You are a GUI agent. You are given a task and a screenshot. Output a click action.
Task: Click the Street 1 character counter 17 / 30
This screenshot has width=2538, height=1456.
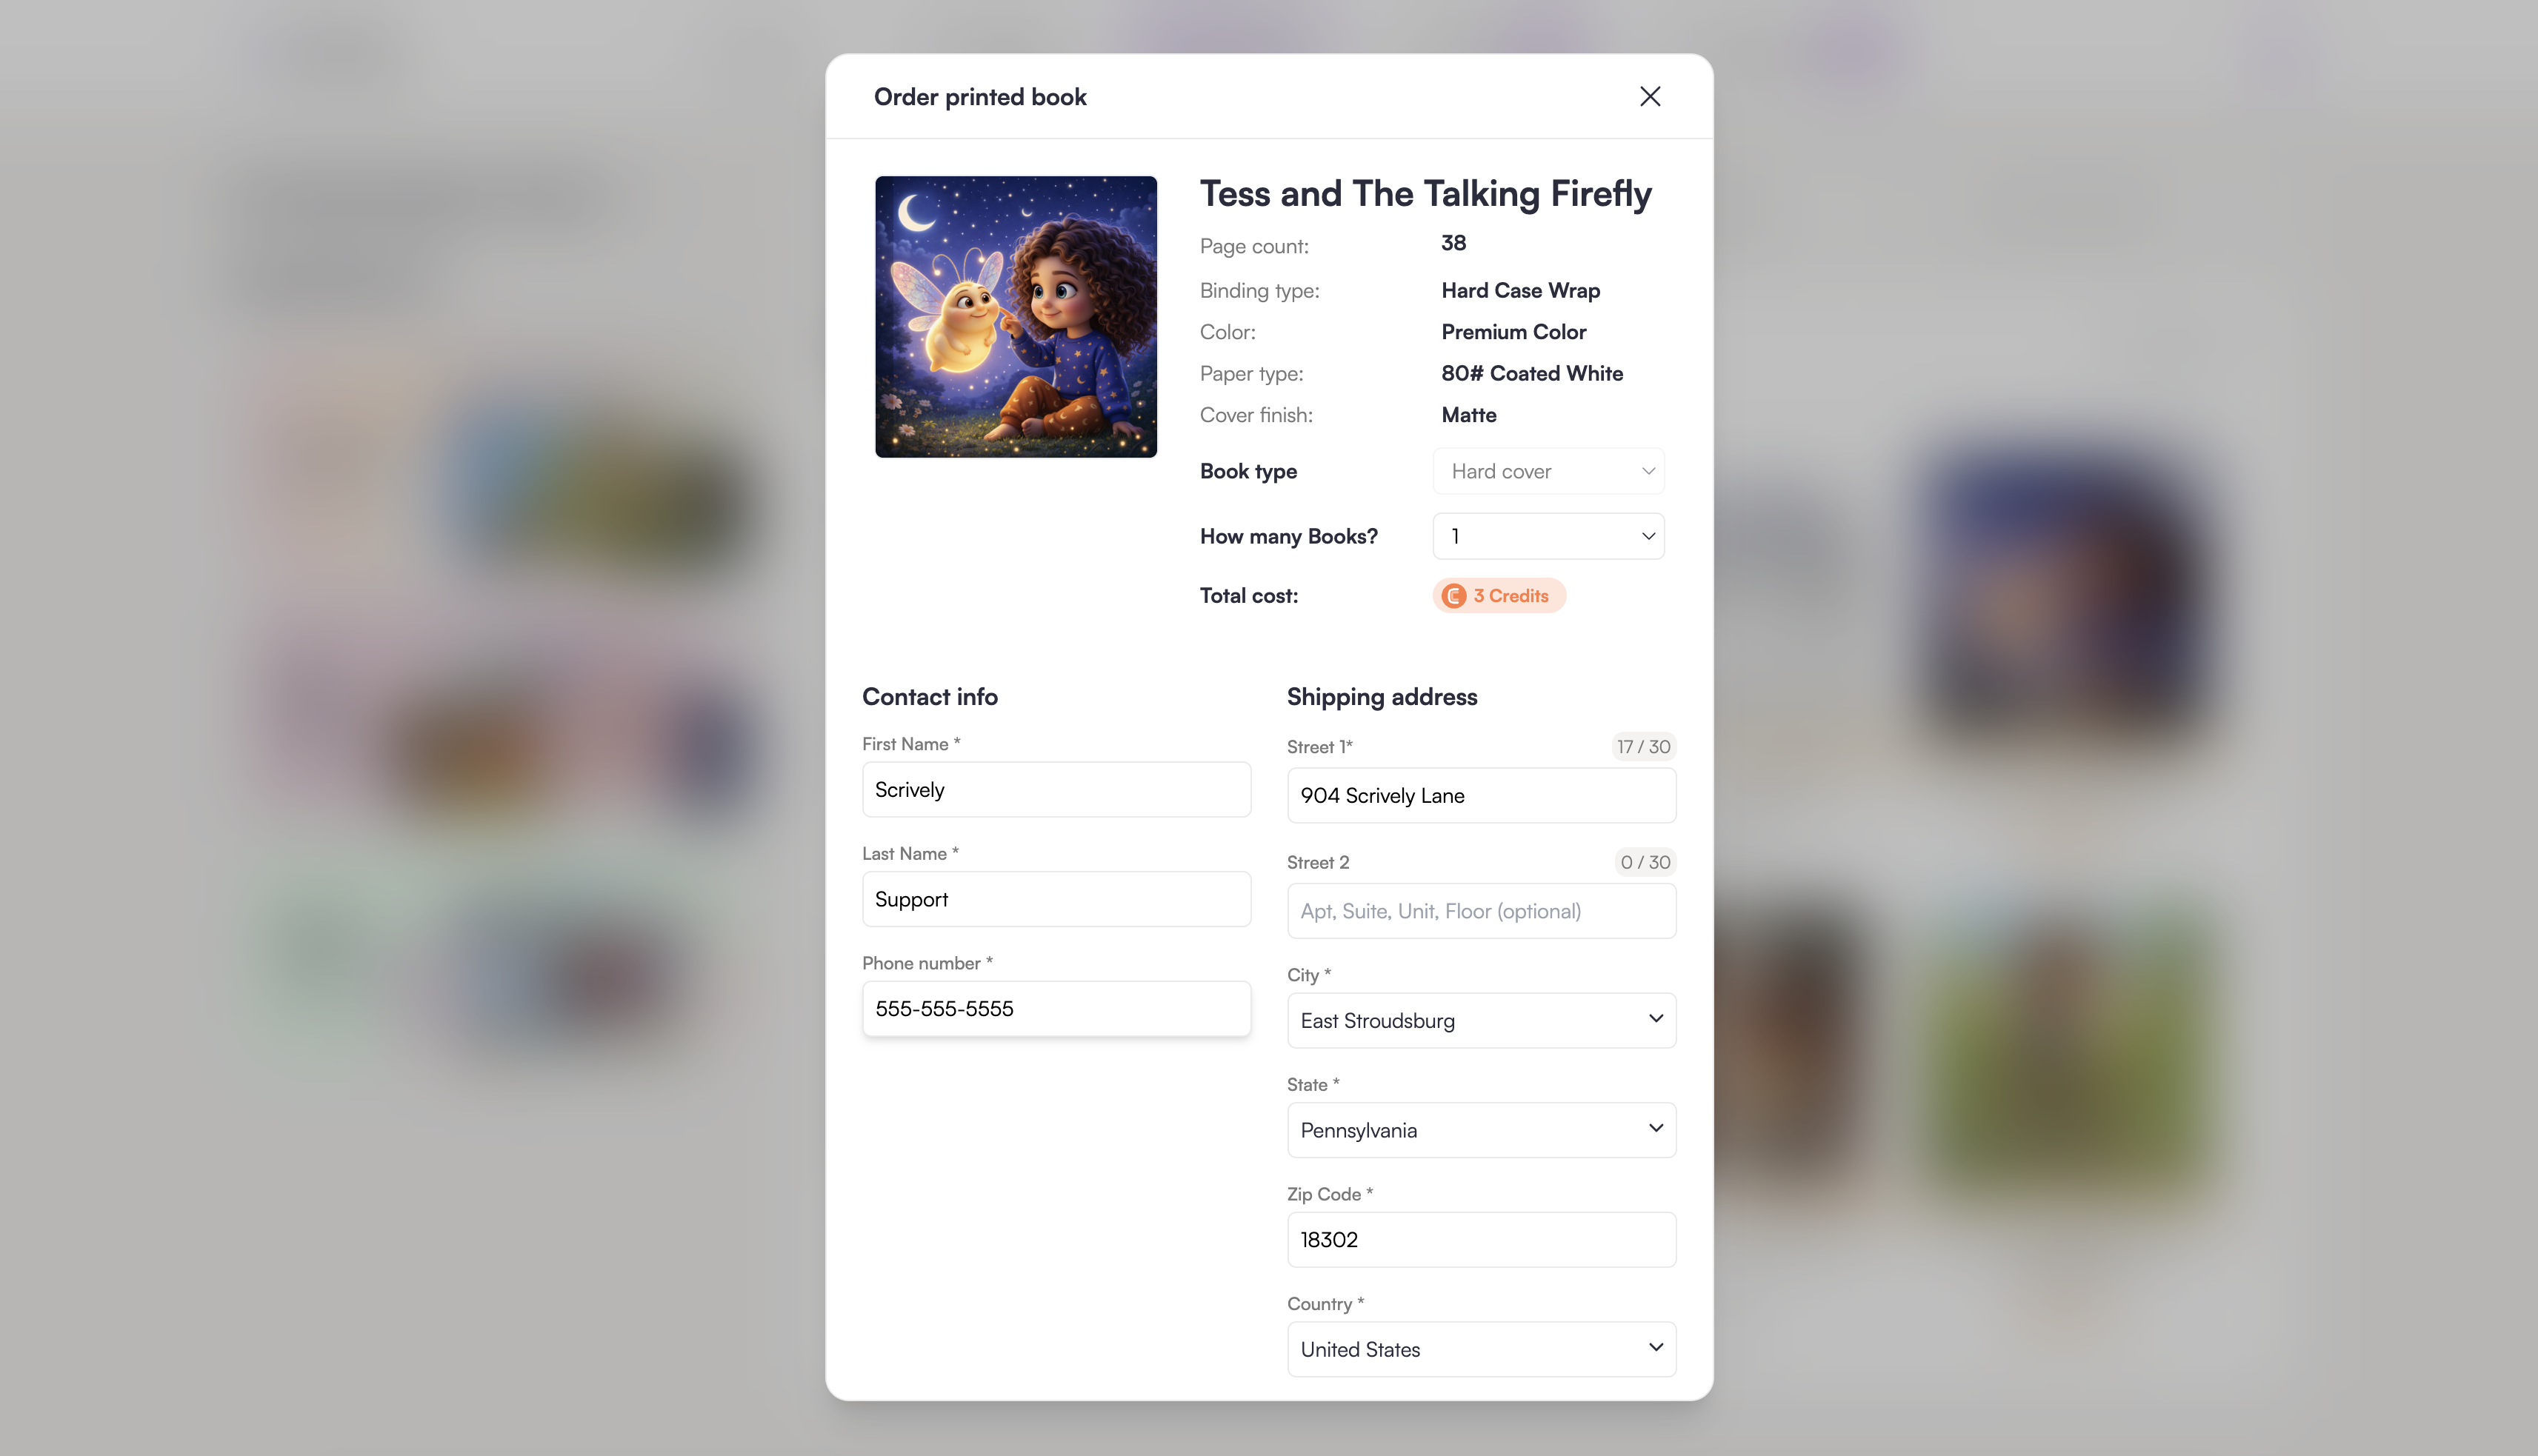point(1643,747)
